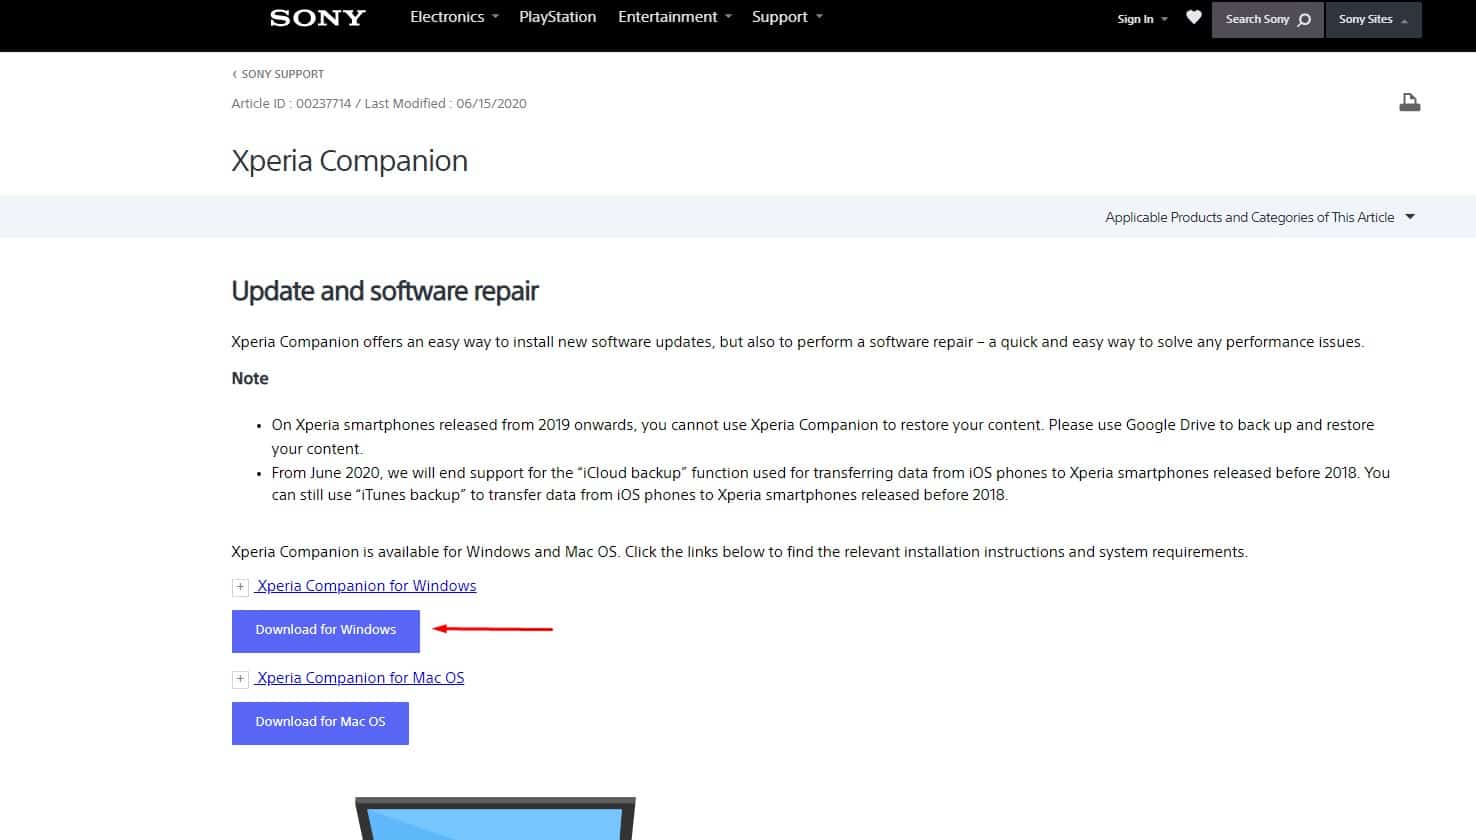Click the search magnifier icon
The height and width of the screenshot is (840, 1476).
[x=1304, y=20]
